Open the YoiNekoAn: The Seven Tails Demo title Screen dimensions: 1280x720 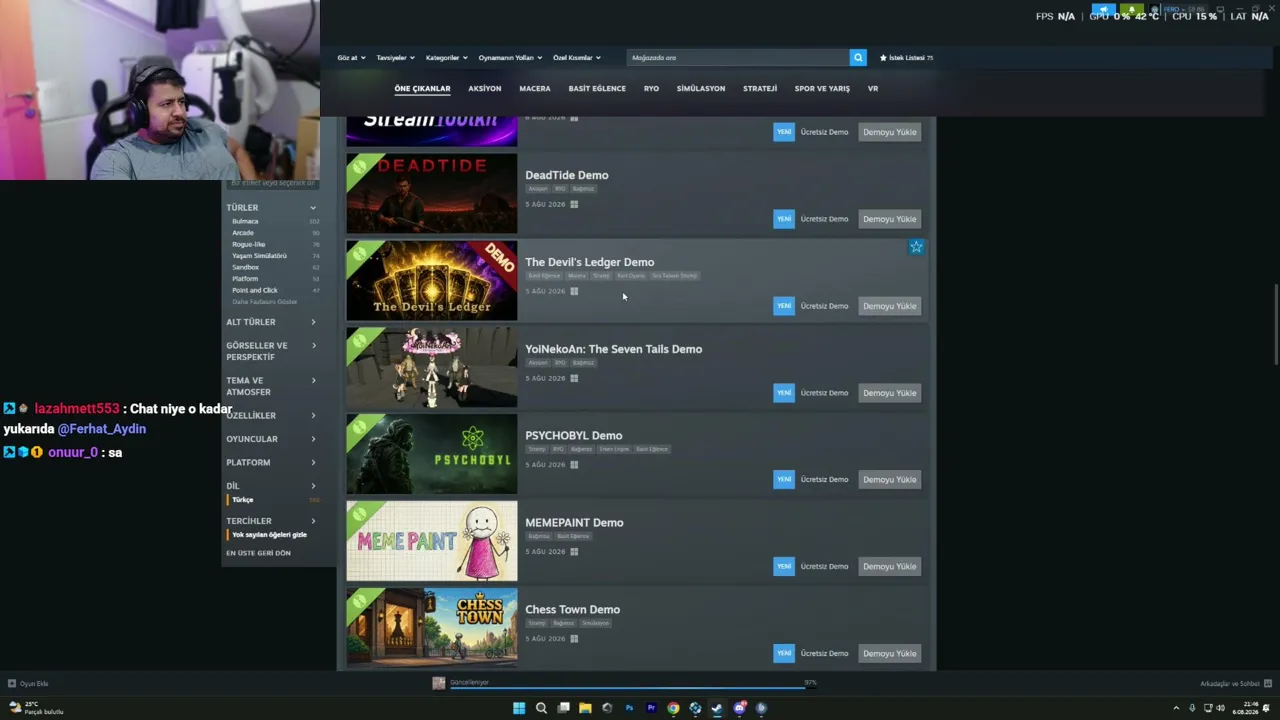(x=614, y=349)
